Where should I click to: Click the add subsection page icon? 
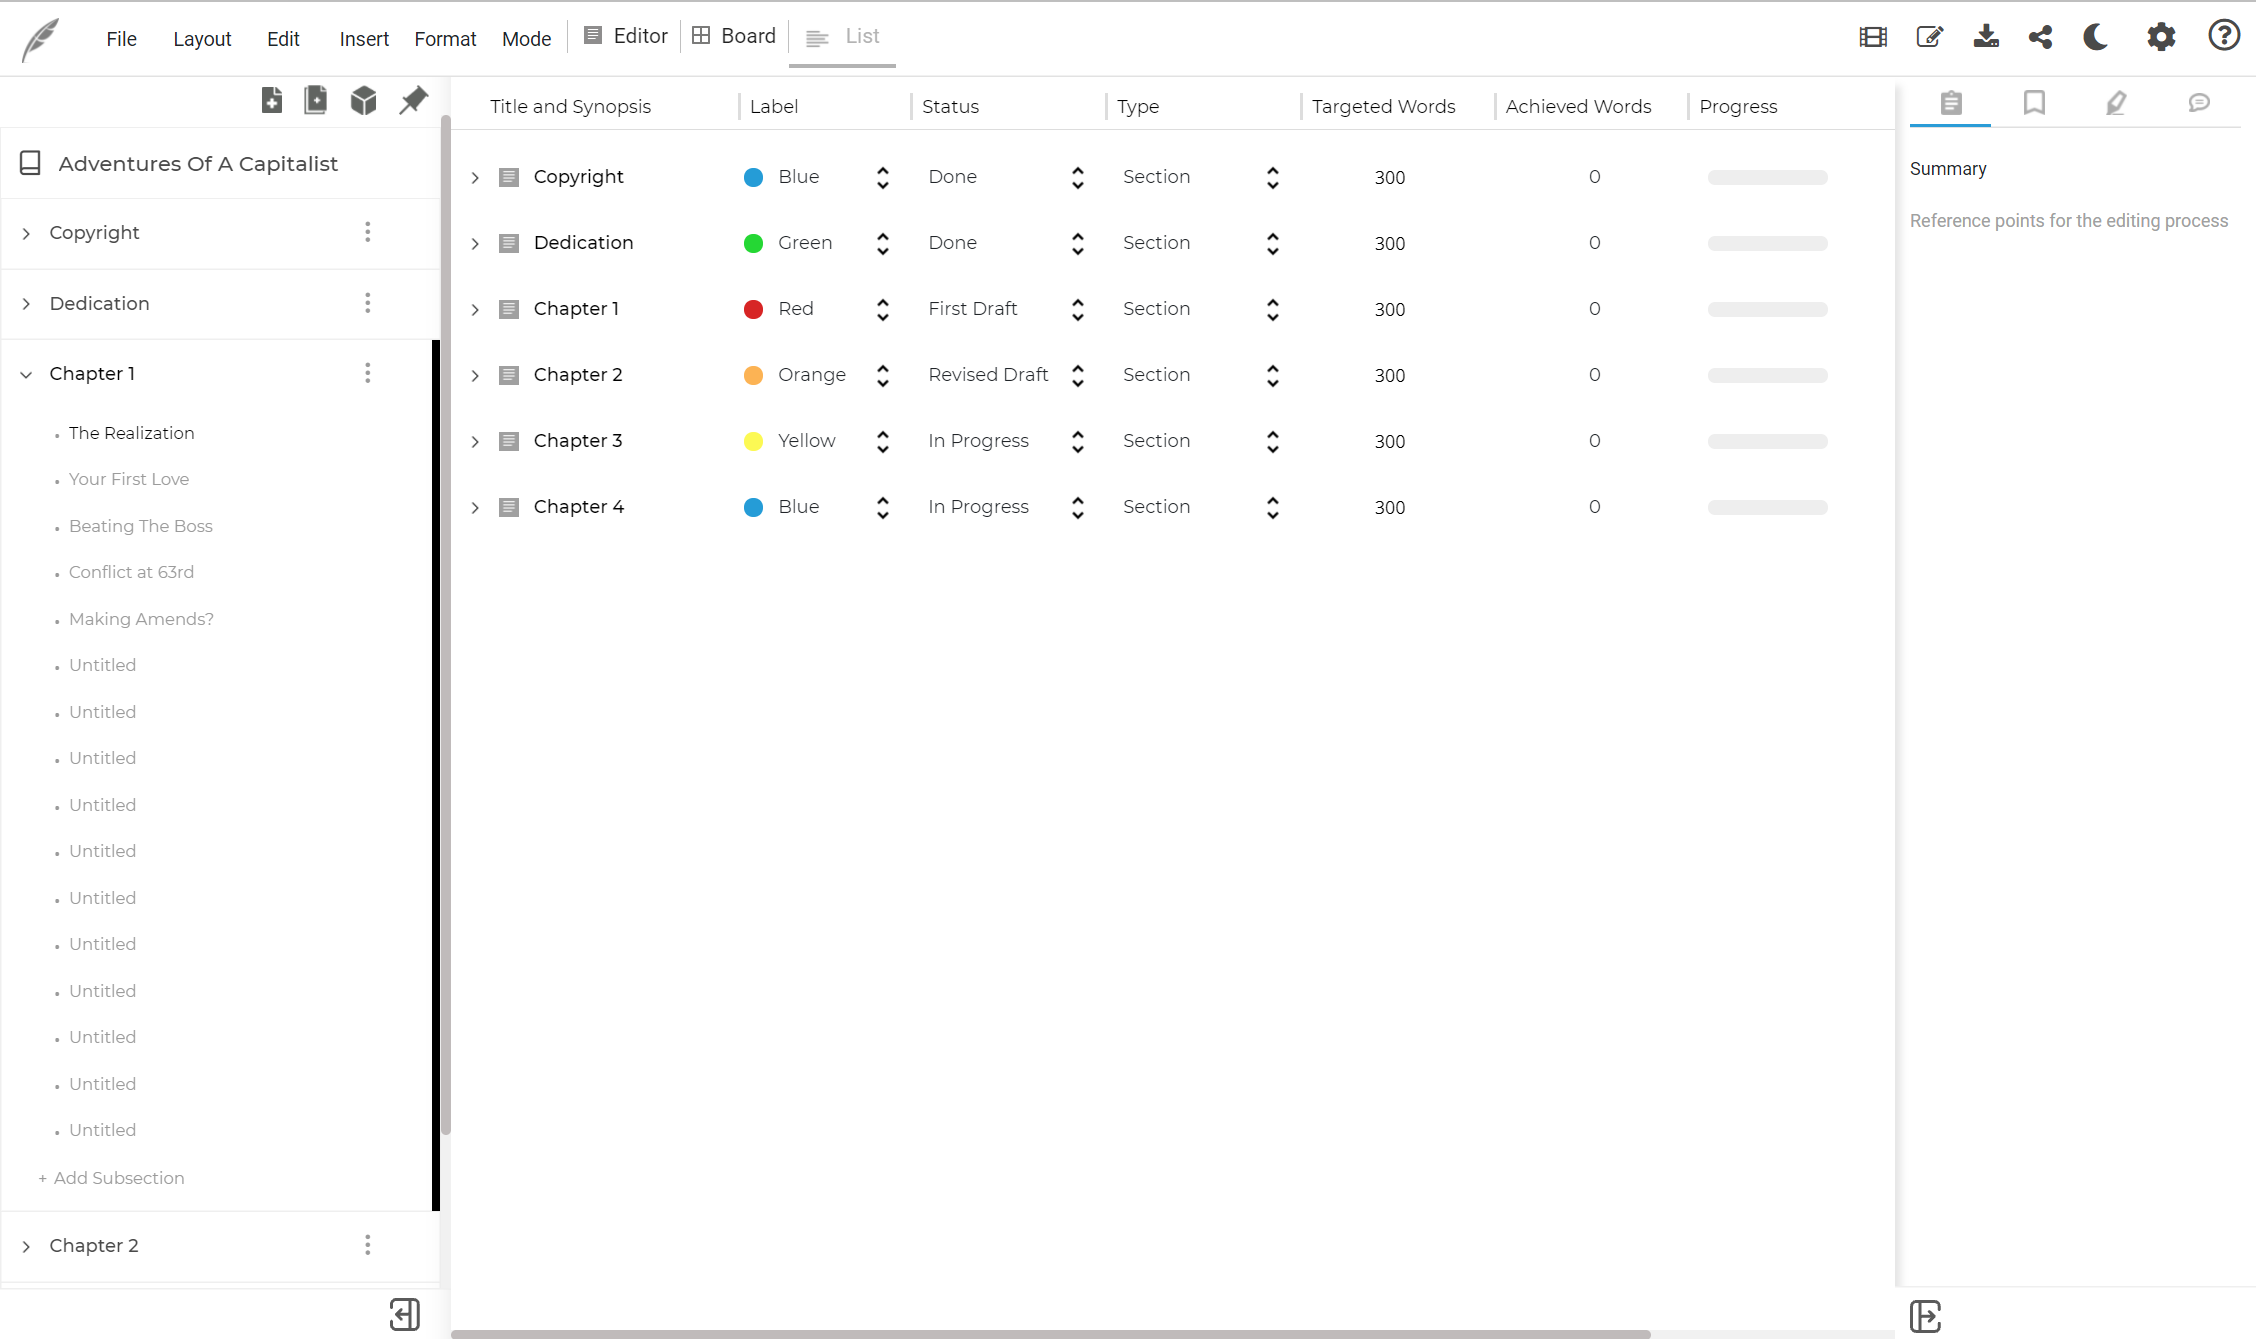[x=316, y=100]
